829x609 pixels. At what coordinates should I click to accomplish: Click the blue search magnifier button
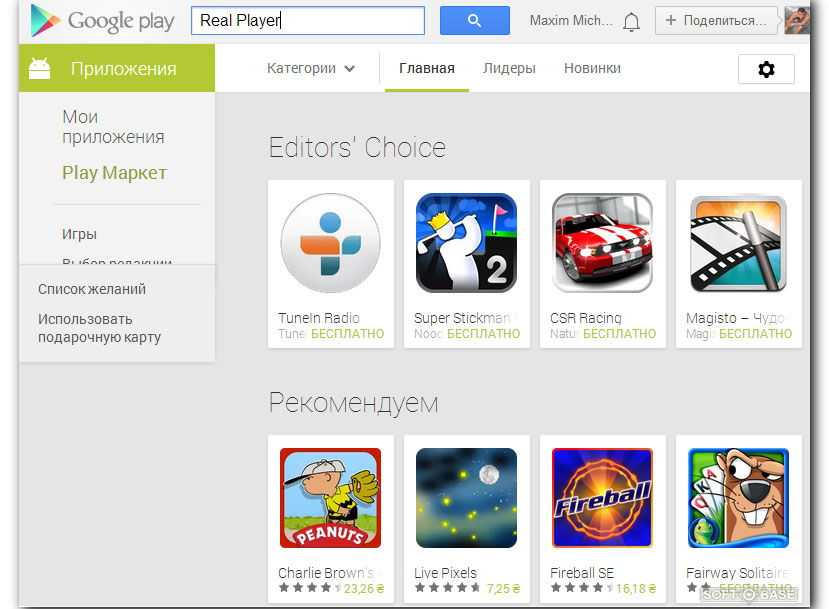[x=474, y=21]
